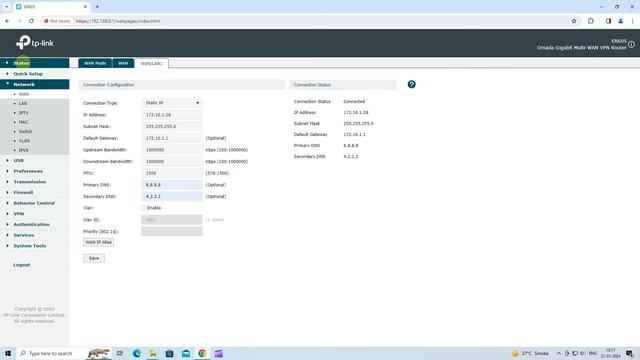This screenshot has width=640, height=360.
Task: Click the MTU input field
Action: pos(172,173)
